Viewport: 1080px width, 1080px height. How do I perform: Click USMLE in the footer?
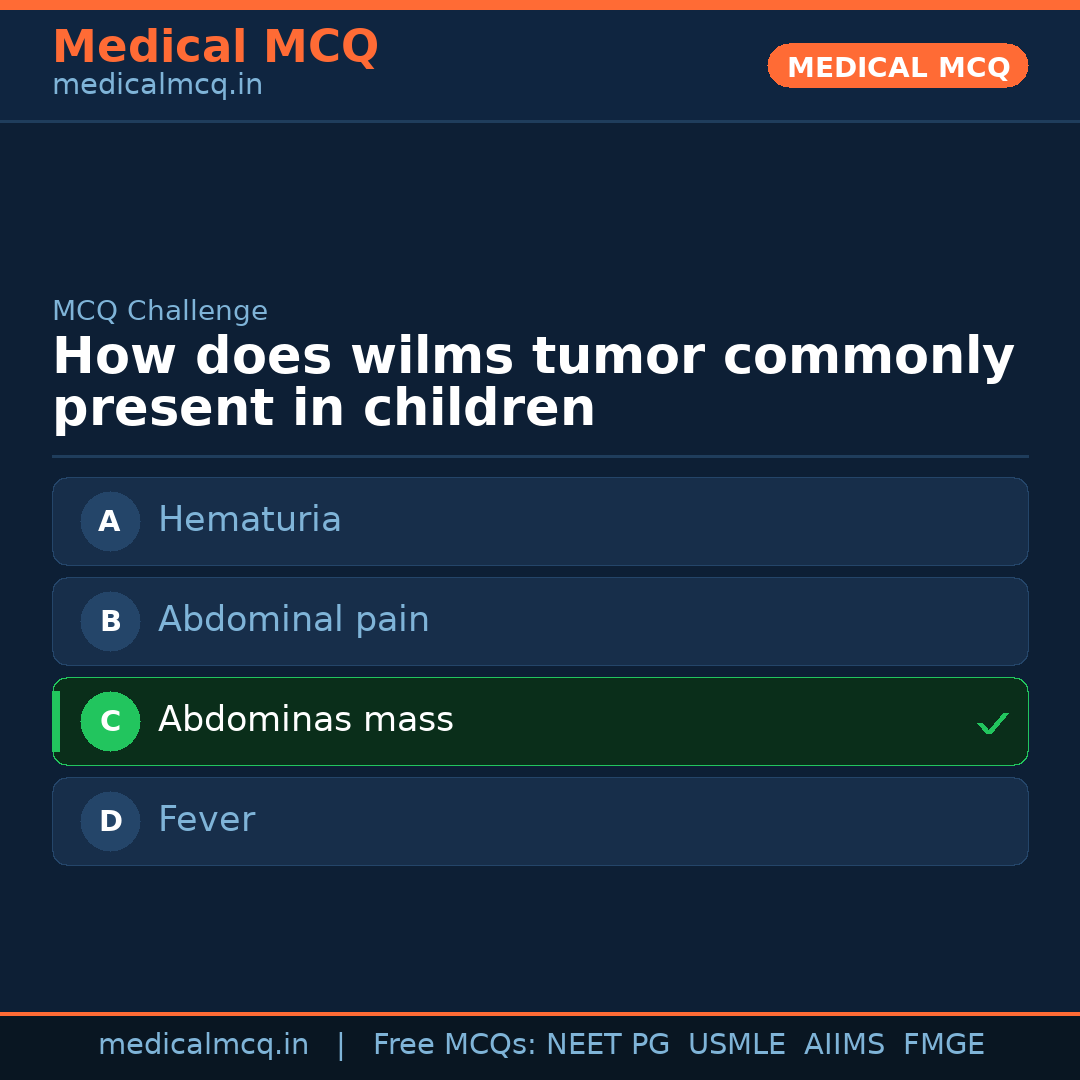click(x=736, y=1045)
